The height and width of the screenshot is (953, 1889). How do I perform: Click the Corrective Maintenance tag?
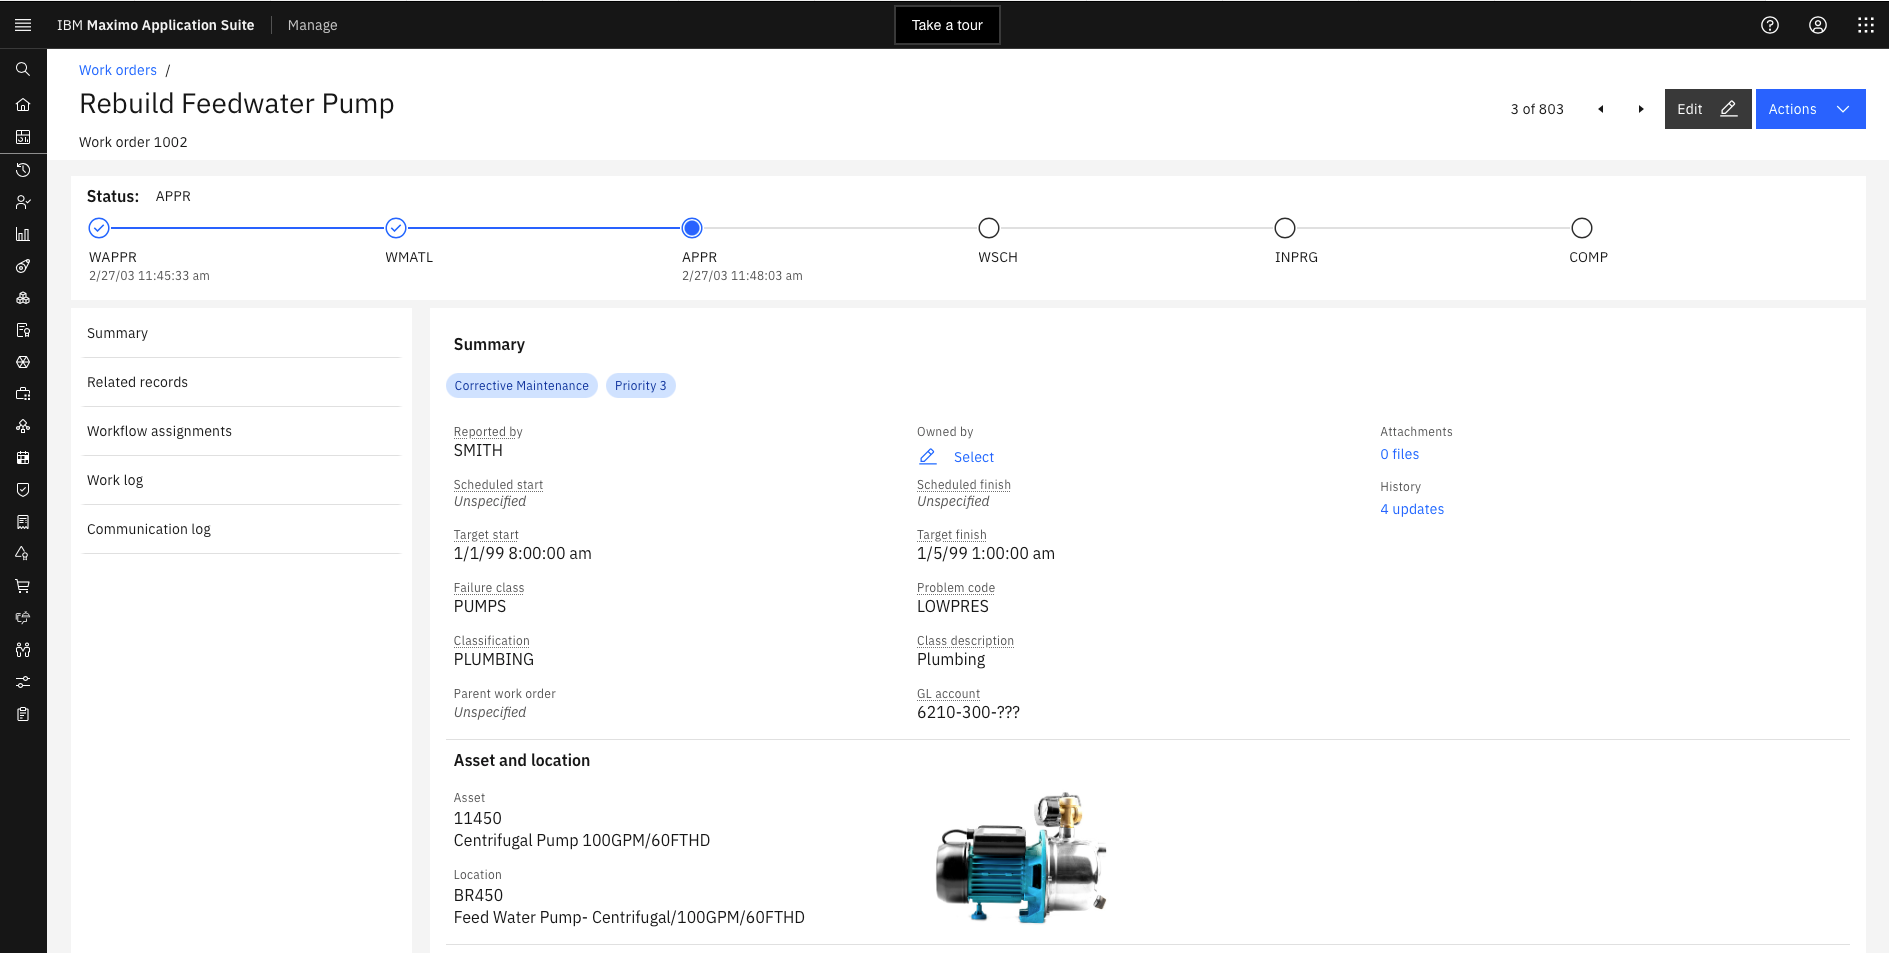(x=521, y=386)
